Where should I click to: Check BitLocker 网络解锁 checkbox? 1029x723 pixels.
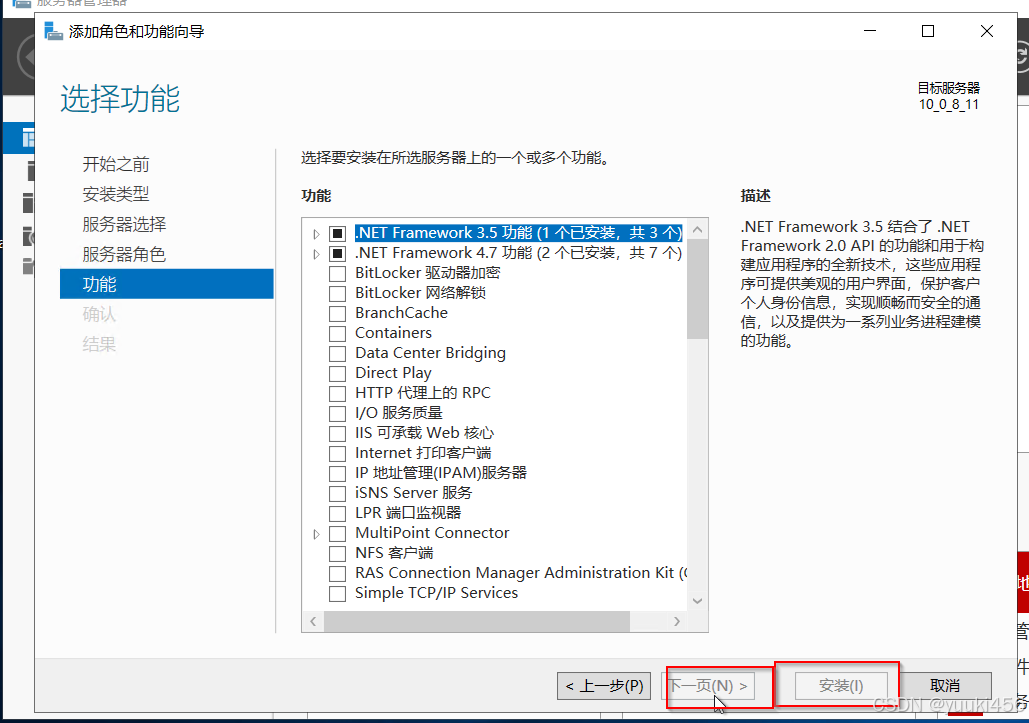pyautogui.click(x=337, y=293)
